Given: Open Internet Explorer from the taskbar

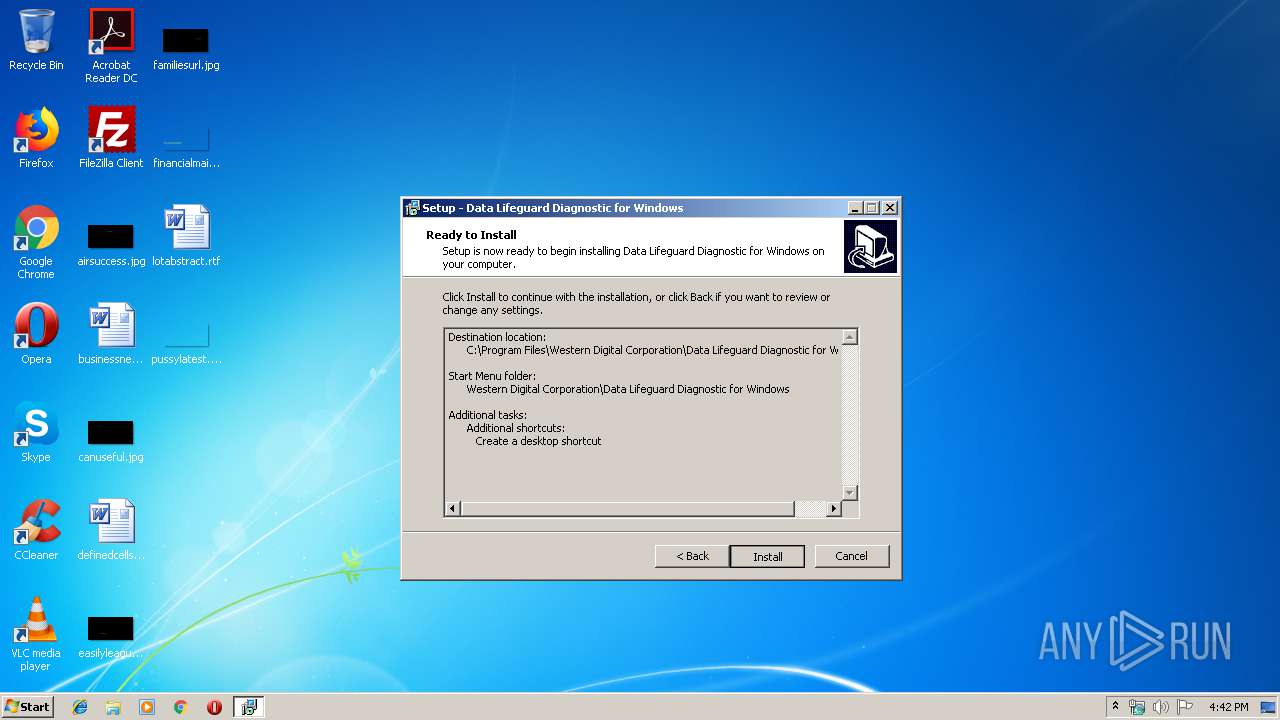Looking at the screenshot, I should tap(80, 707).
